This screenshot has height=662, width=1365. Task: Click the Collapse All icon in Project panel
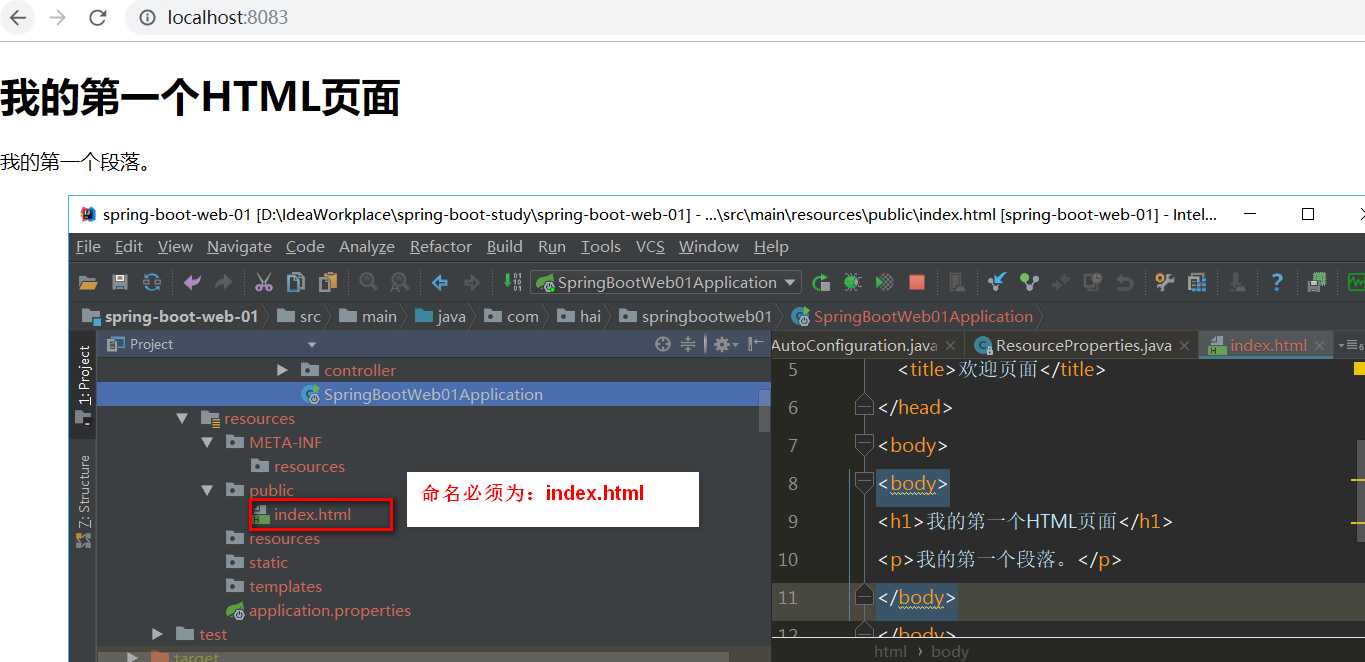(x=688, y=344)
